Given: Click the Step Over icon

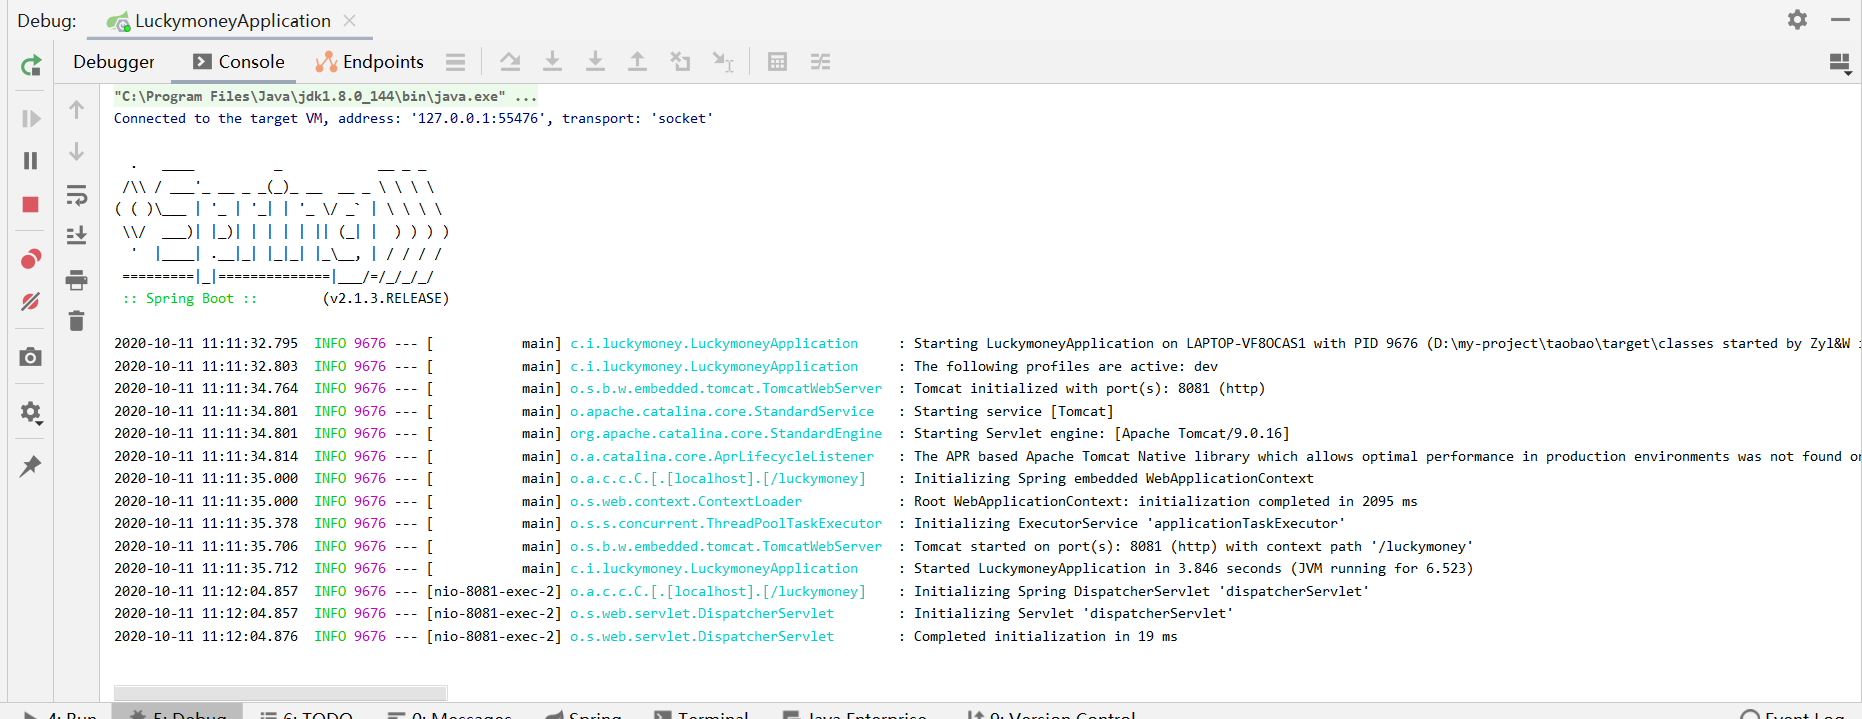Looking at the screenshot, I should pyautogui.click(x=510, y=62).
